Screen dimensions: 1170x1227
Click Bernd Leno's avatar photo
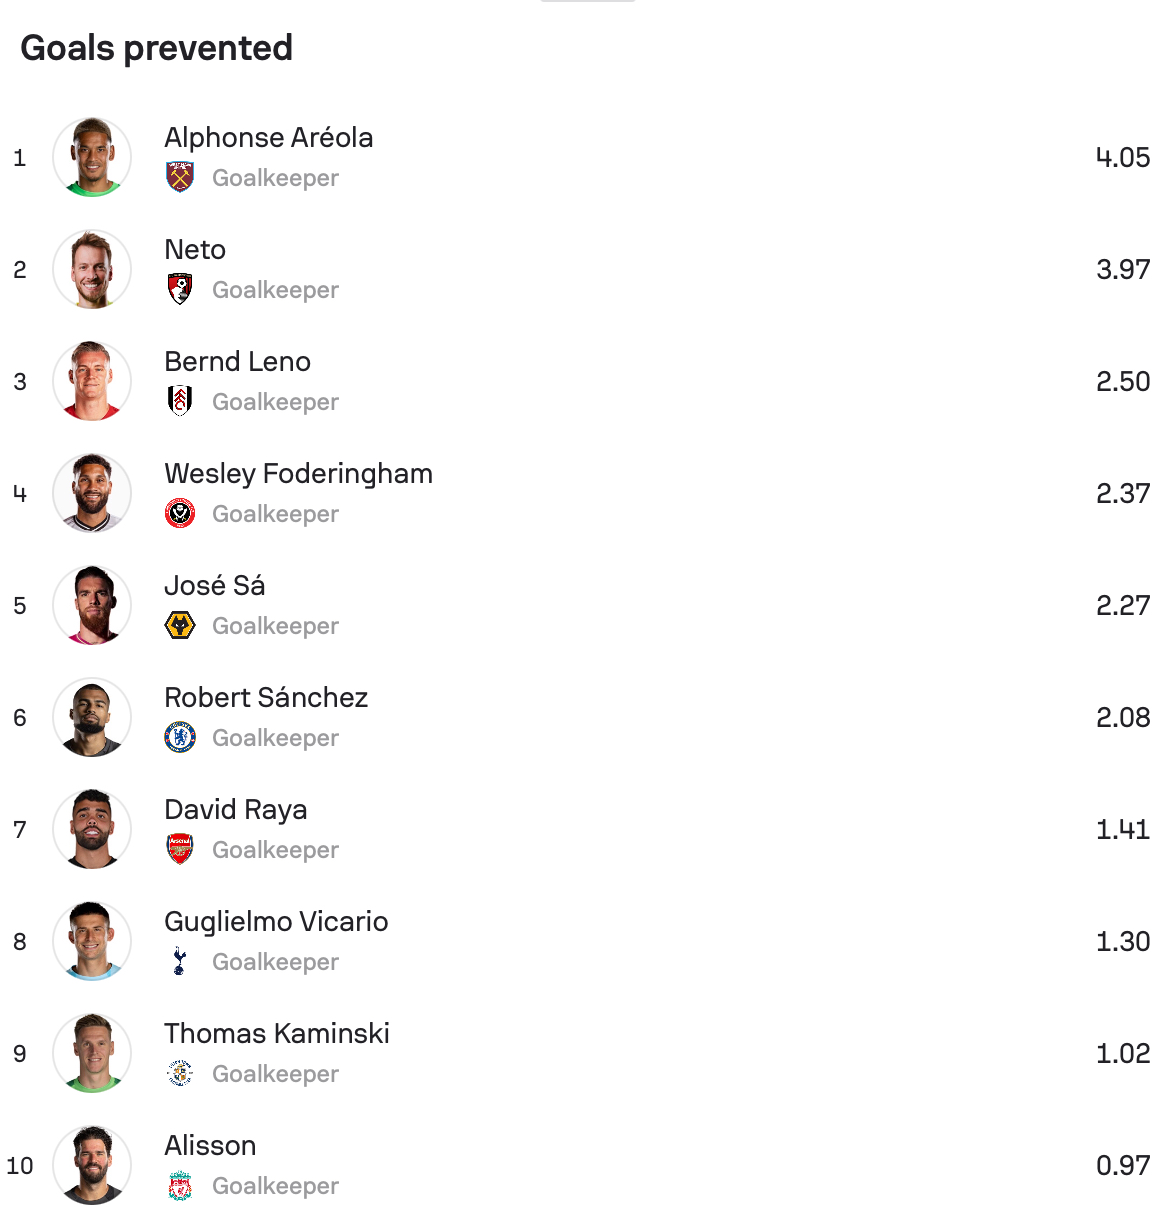[92, 381]
